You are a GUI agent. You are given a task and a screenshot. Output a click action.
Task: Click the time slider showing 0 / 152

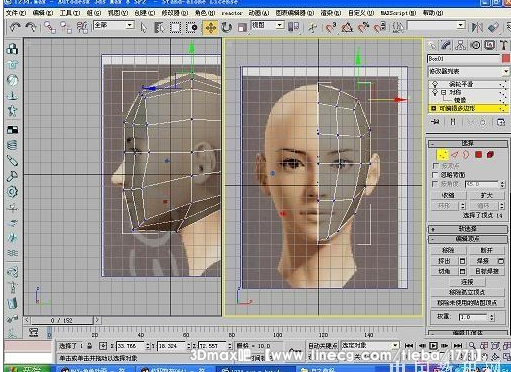click(x=61, y=320)
